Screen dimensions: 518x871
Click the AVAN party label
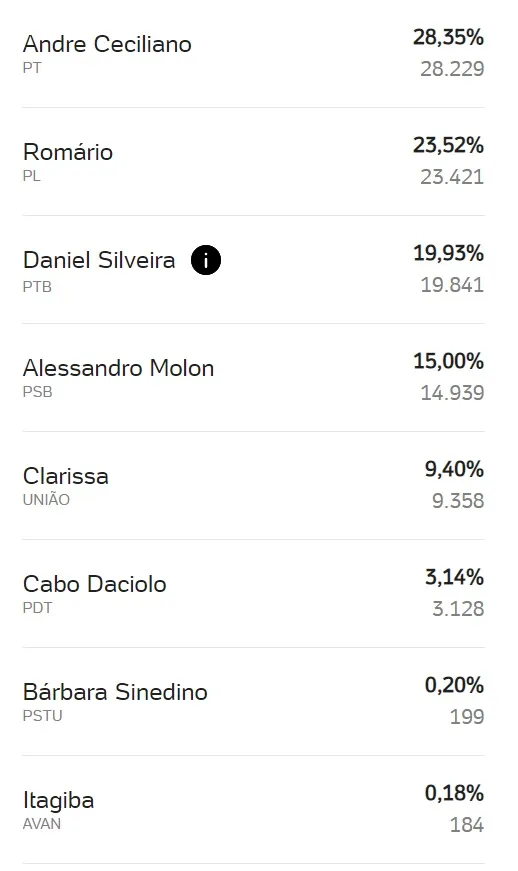[x=42, y=823]
